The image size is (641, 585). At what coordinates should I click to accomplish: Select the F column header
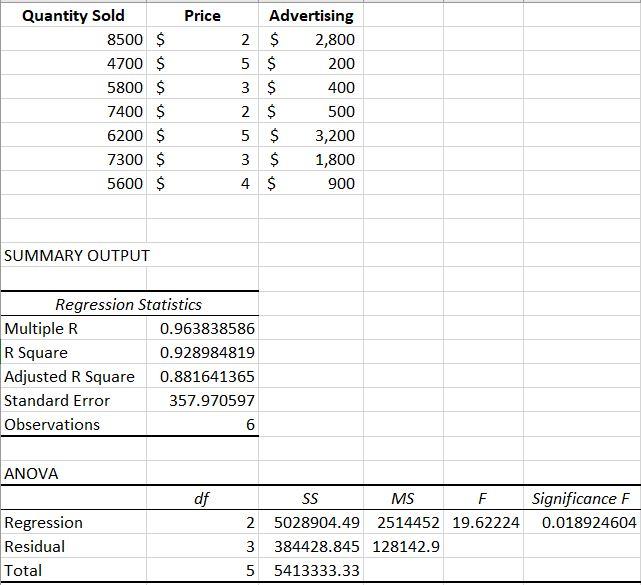tap(483, 498)
